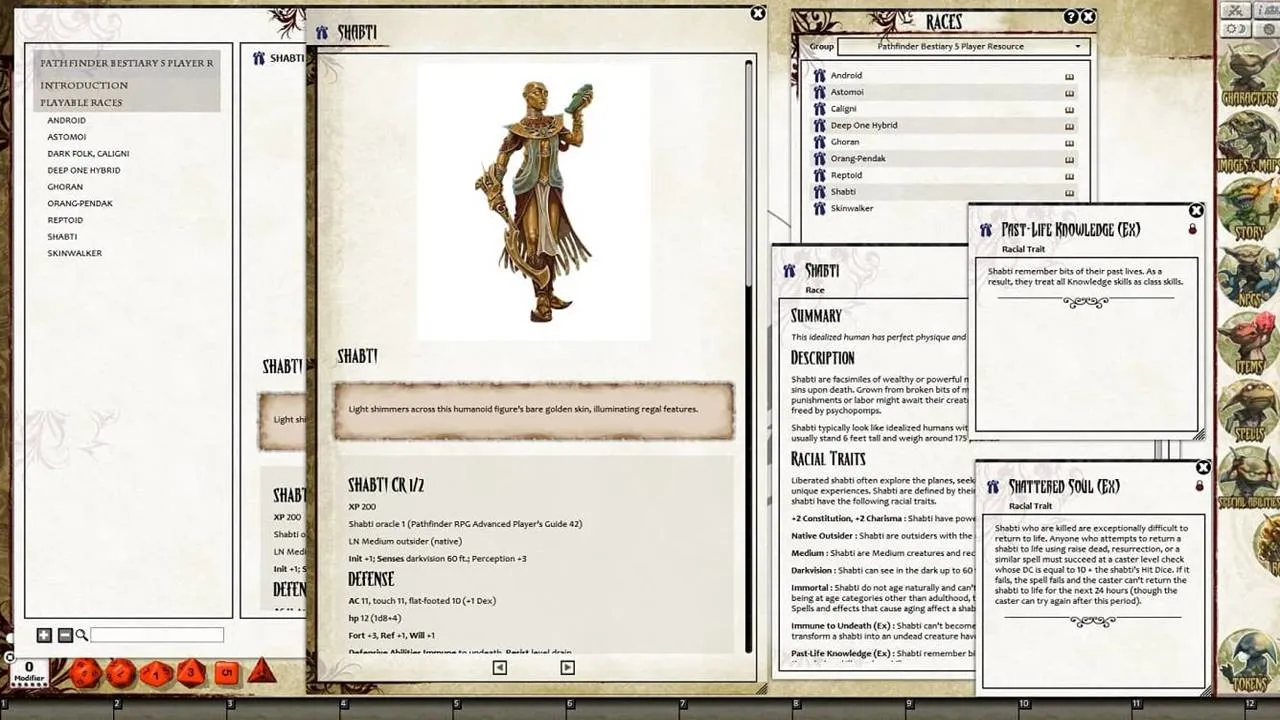The height and width of the screenshot is (720, 1280).
Task: Select Pathfinder Bestiary 5 Player heading in index
Action: pyautogui.click(x=127, y=63)
